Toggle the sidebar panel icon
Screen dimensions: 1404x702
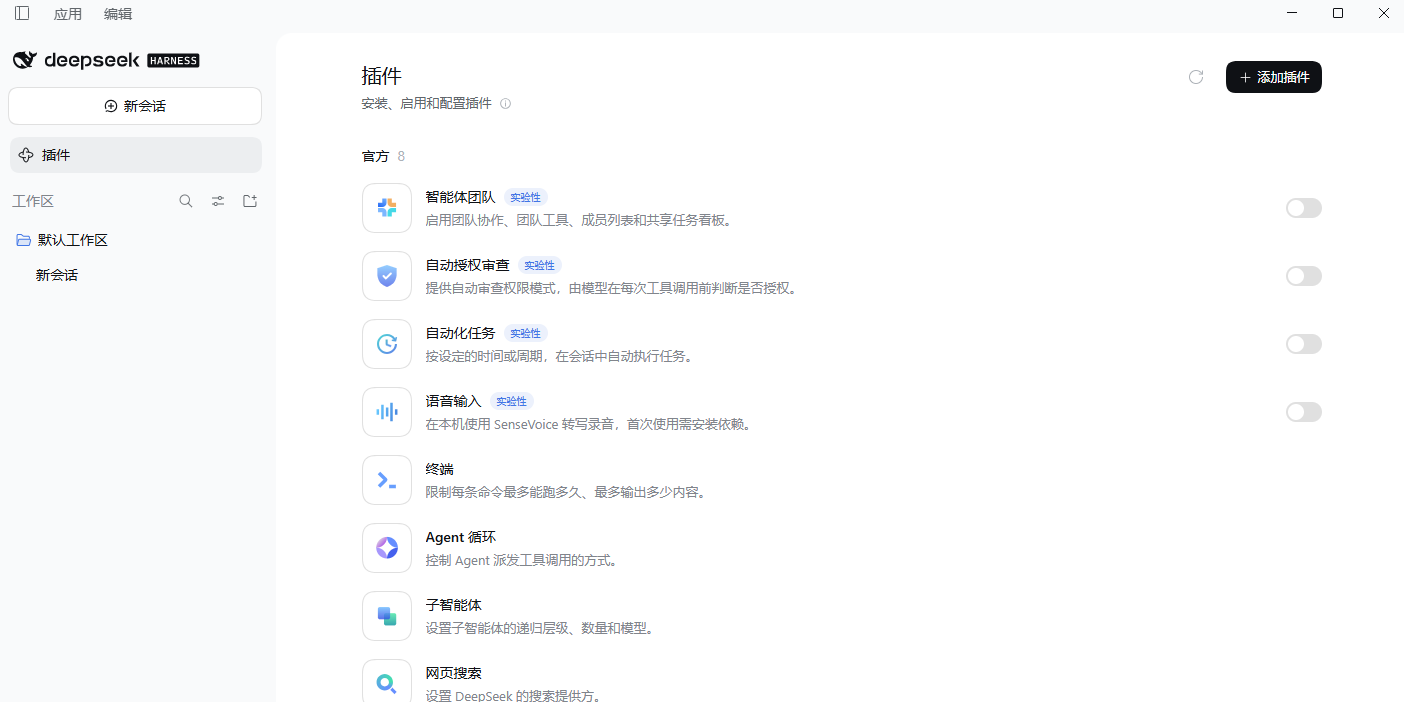click(x=22, y=13)
